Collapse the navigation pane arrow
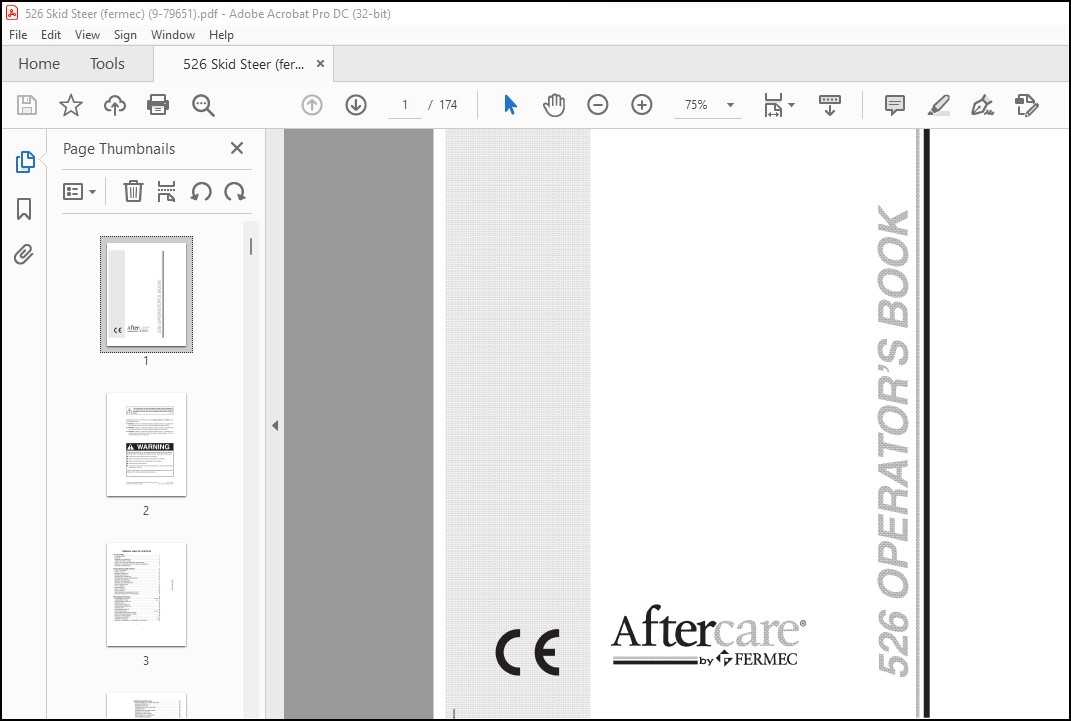 pos(275,425)
